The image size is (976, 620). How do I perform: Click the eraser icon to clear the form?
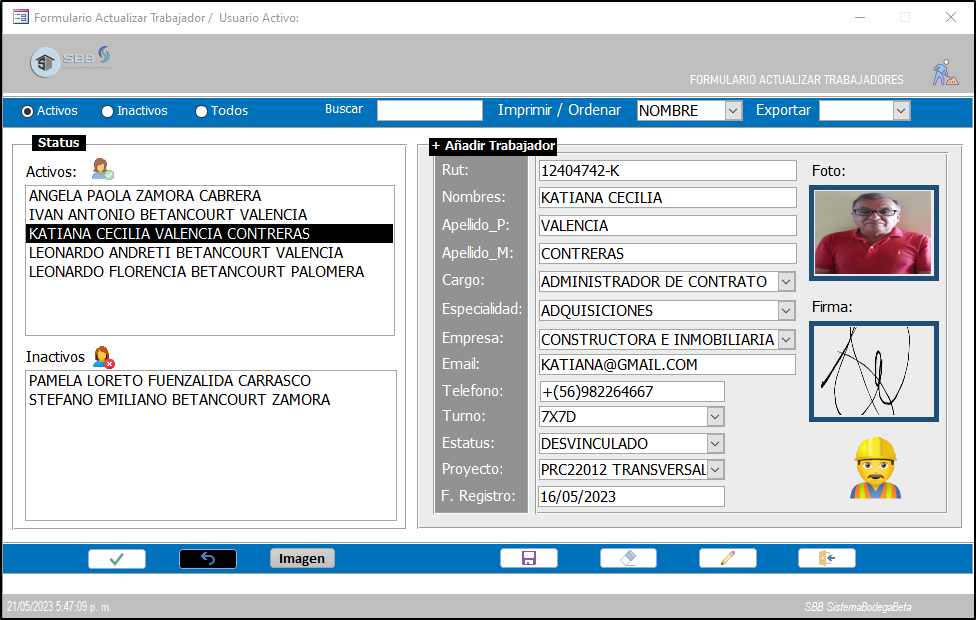tap(627, 558)
